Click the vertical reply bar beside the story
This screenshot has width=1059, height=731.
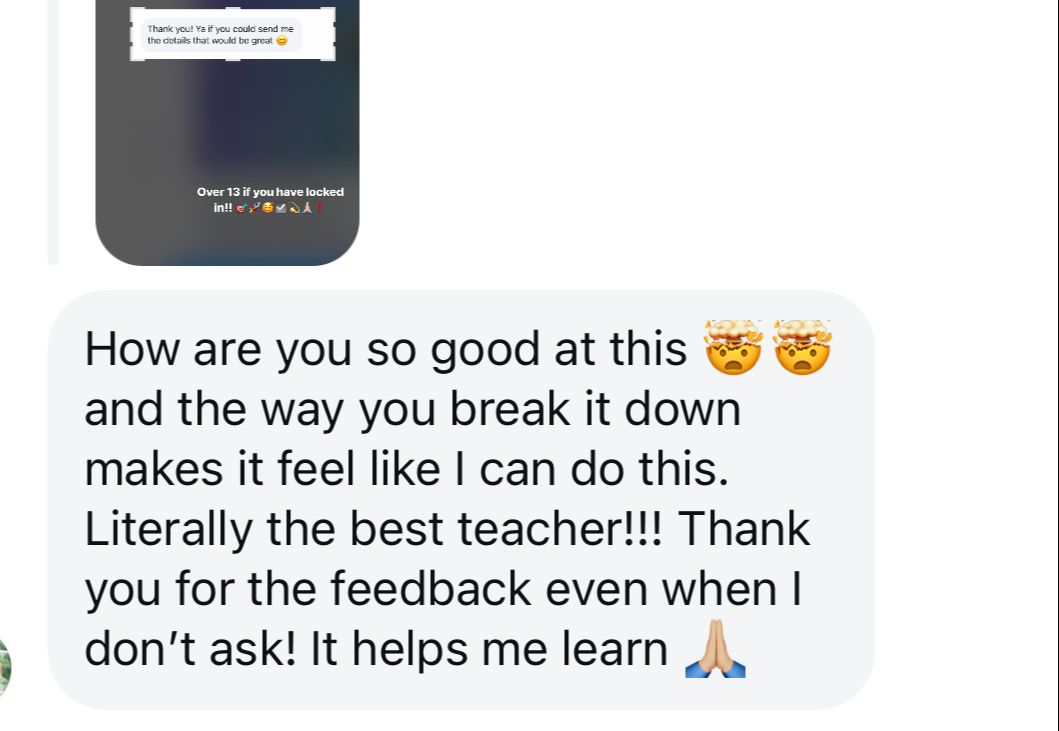click(53, 132)
